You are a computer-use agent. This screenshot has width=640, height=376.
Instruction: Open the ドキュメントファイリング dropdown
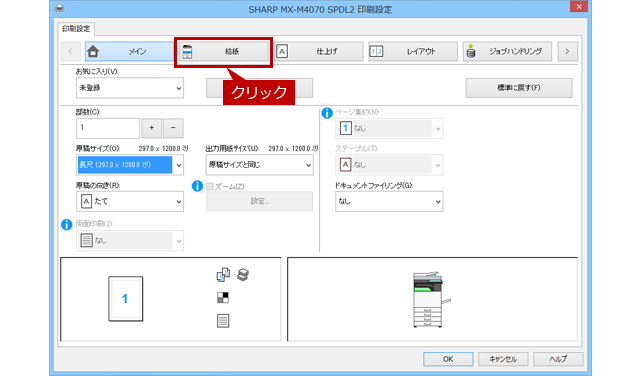[x=389, y=202]
